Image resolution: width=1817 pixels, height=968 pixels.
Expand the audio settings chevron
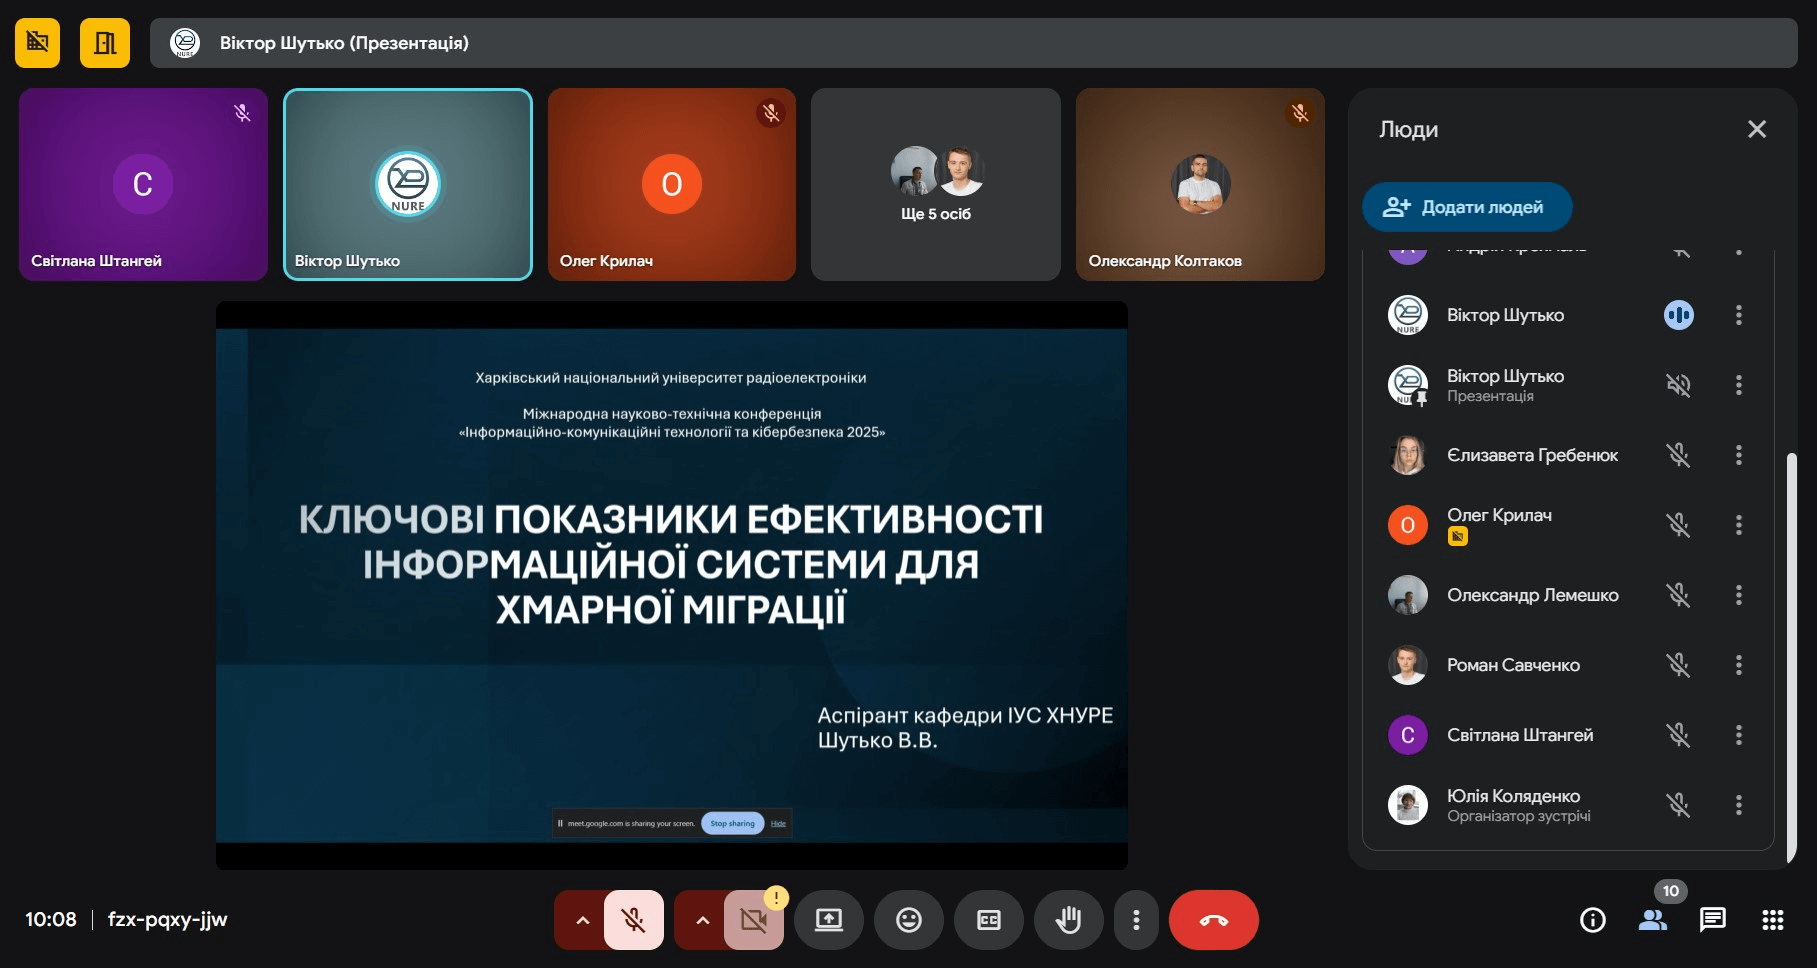click(x=582, y=920)
